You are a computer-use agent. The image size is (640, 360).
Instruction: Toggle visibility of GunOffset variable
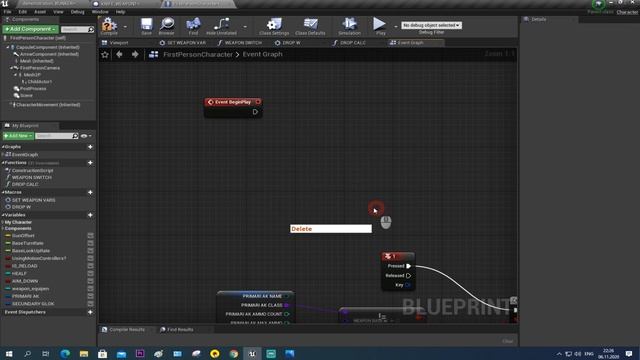pyautogui.click(x=91, y=236)
